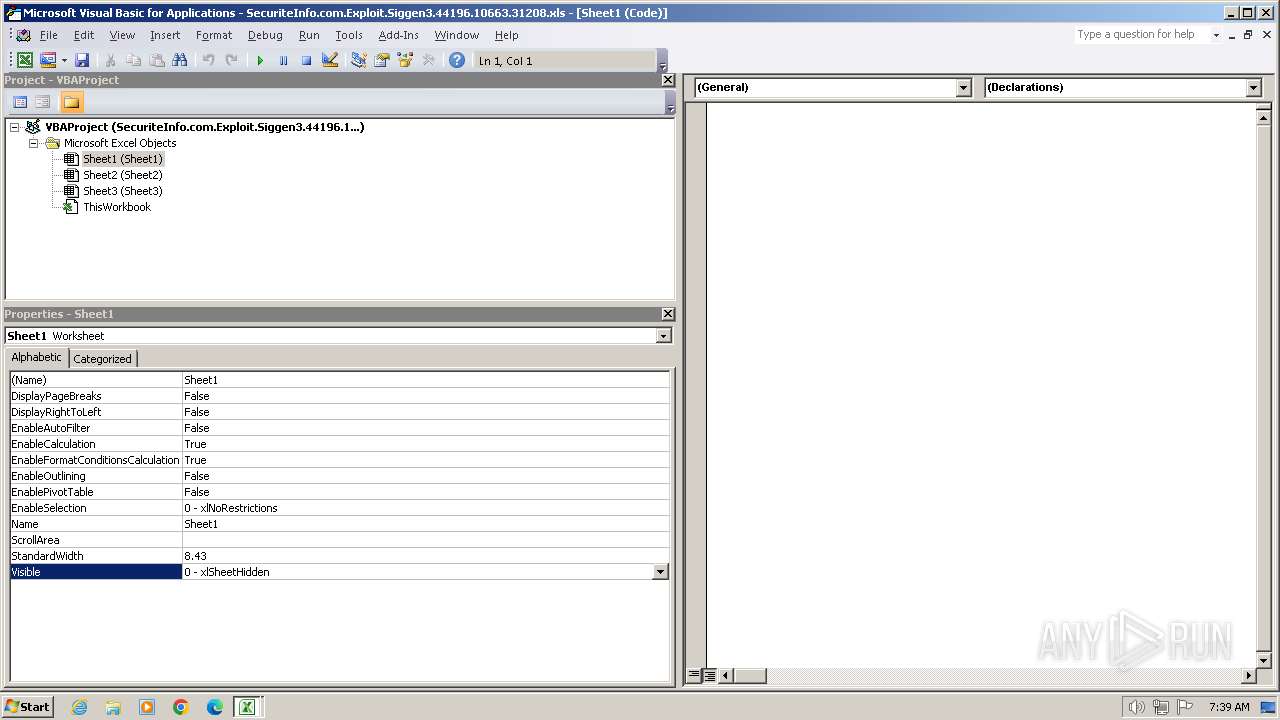The image size is (1280, 720).
Task: Switch to the Alphabetic properties tab
Action: (36, 358)
